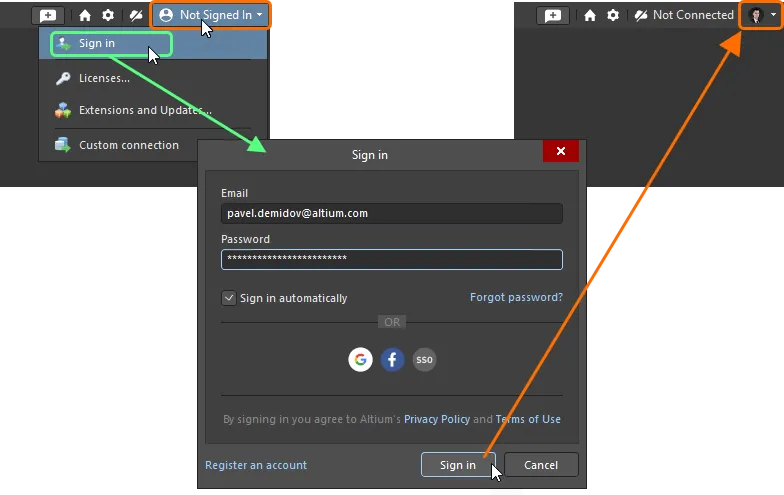Open the Privacy Policy link
This screenshot has width=784, height=495.
437,419
